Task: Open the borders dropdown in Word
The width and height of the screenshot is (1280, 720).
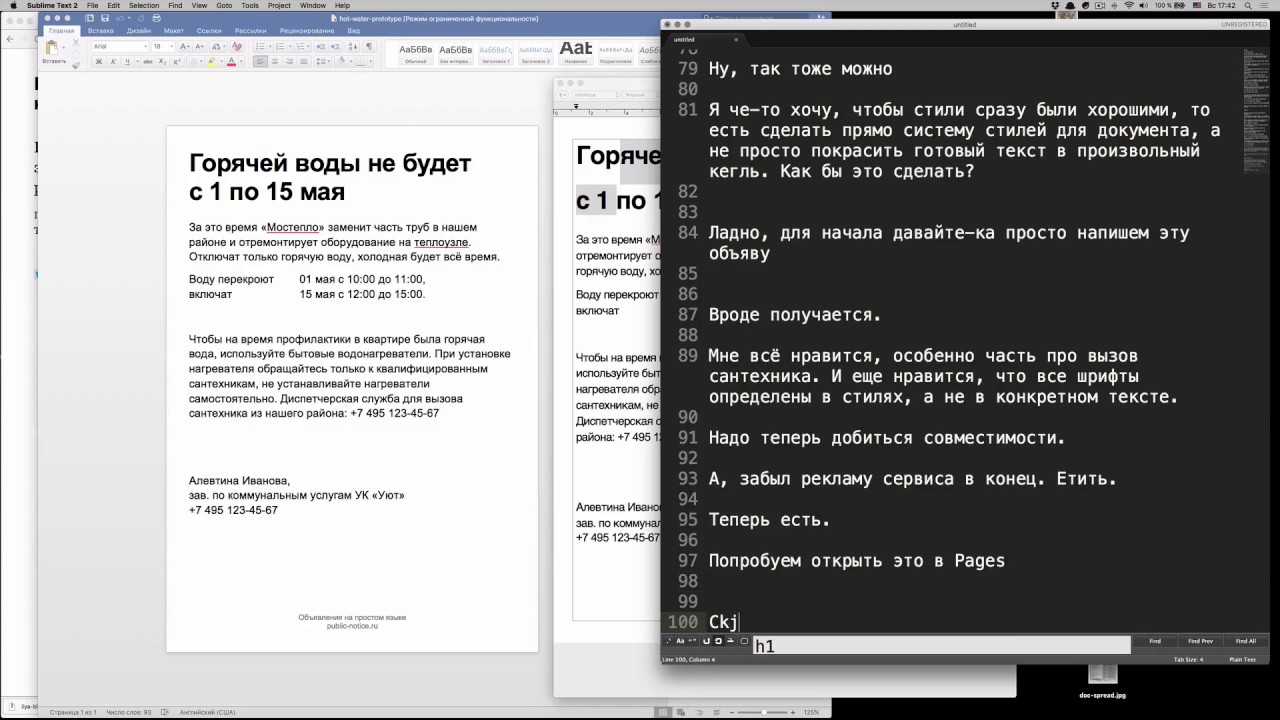Action: [370, 61]
